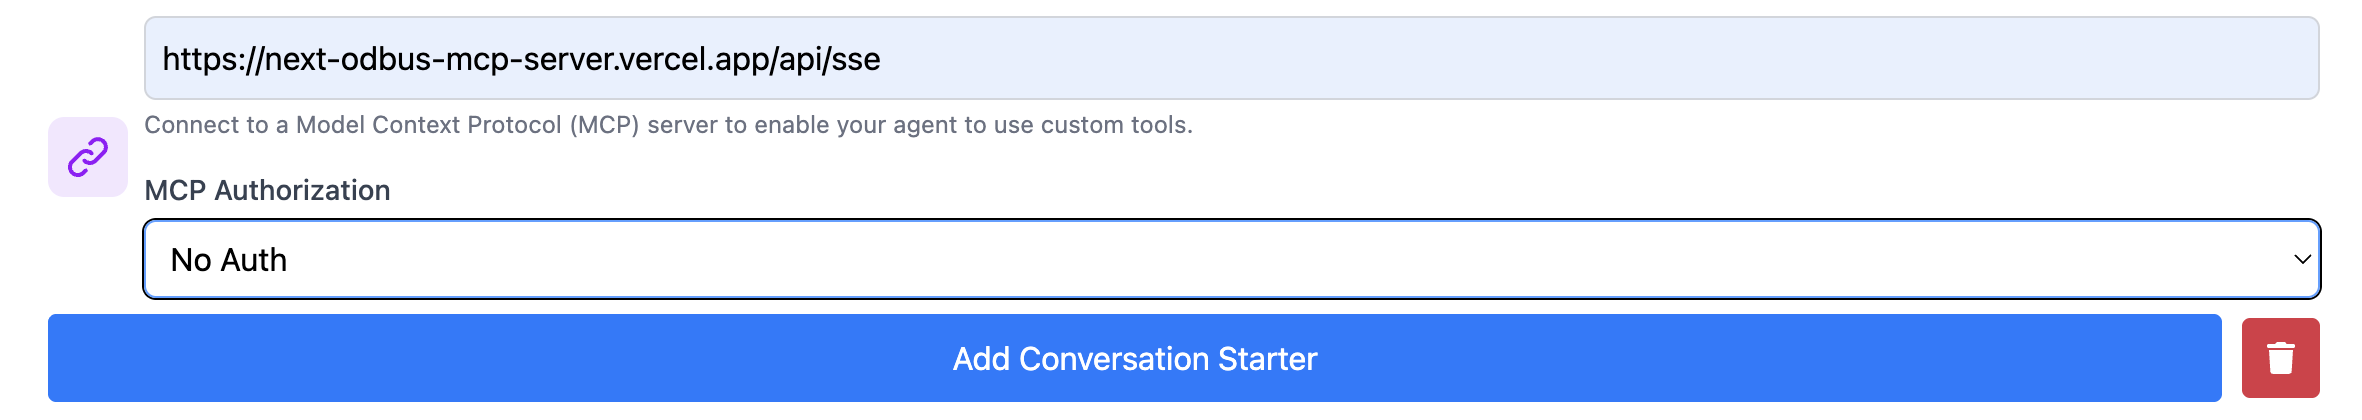Click the purple chain link icon

point(88,157)
